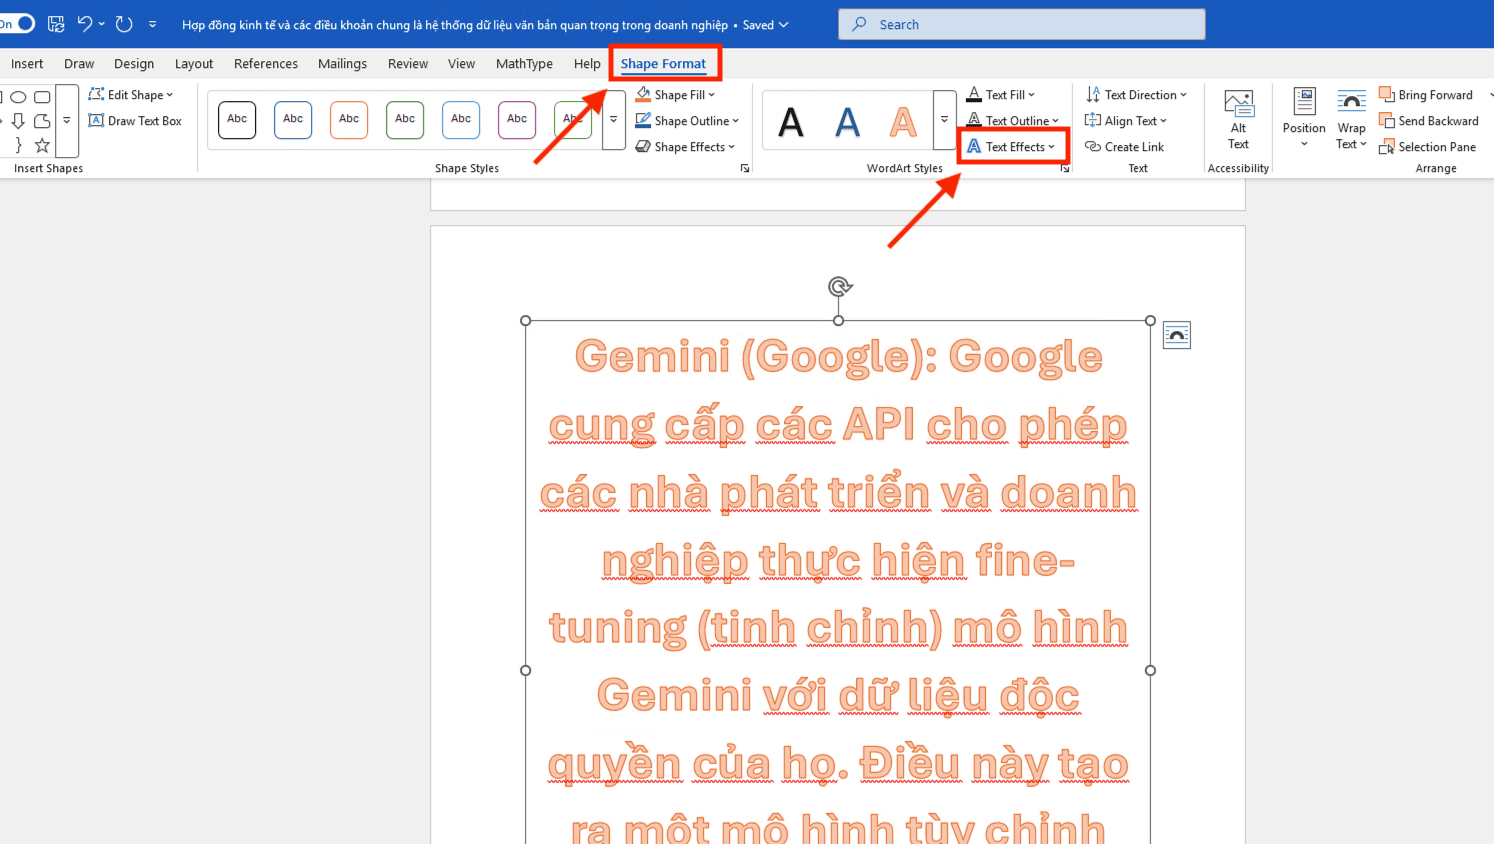Open the MathType tab
This screenshot has width=1494, height=844.
pyautogui.click(x=524, y=63)
